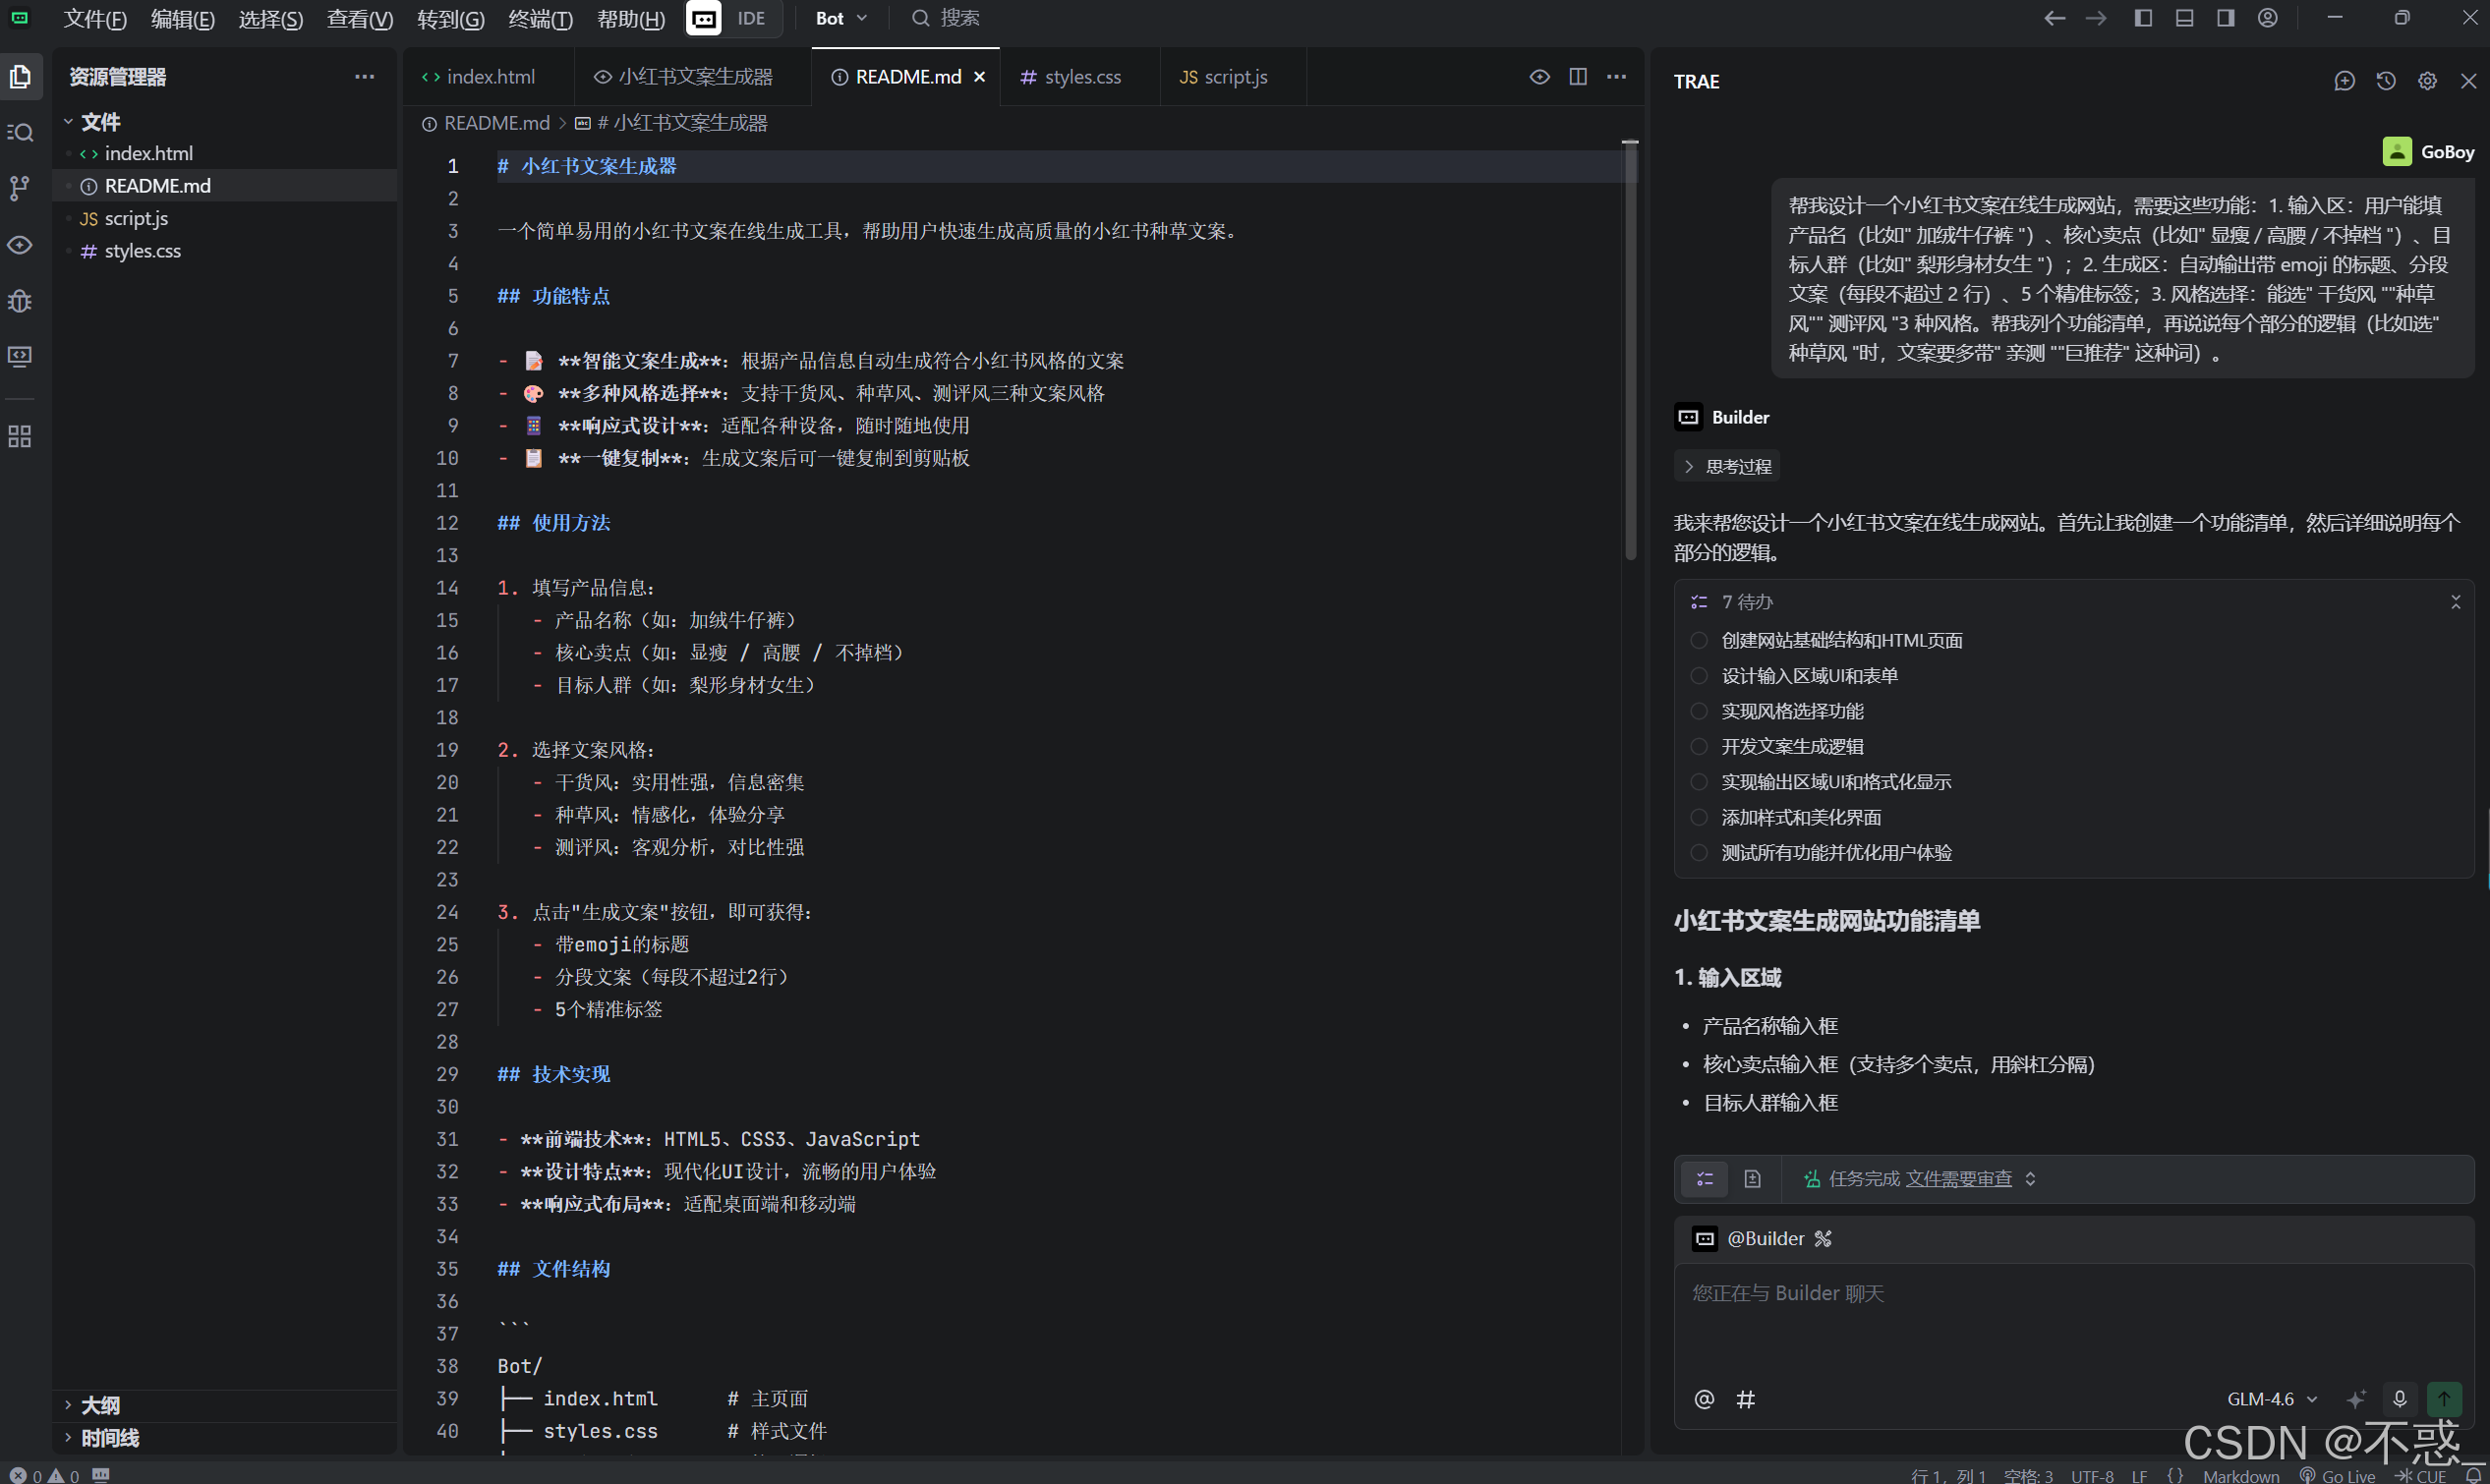Check off '创建网站基础结构和HTML页面' todo item

(x=1698, y=639)
